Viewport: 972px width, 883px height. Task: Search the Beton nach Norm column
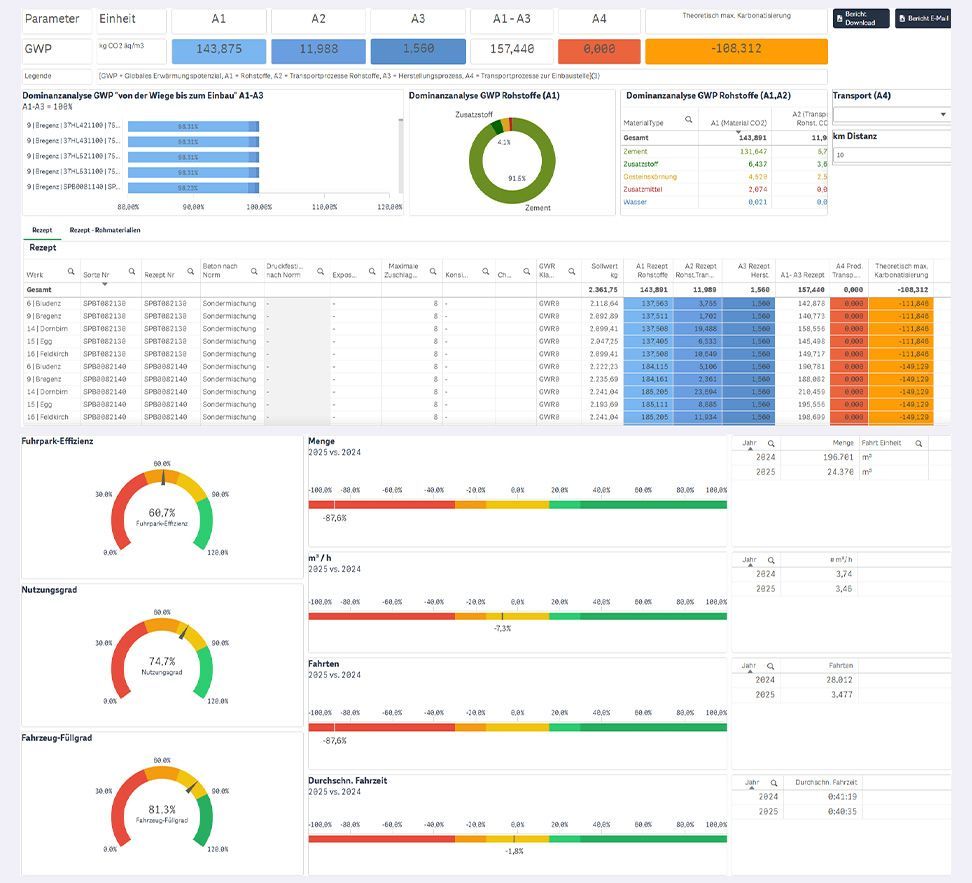[254, 272]
